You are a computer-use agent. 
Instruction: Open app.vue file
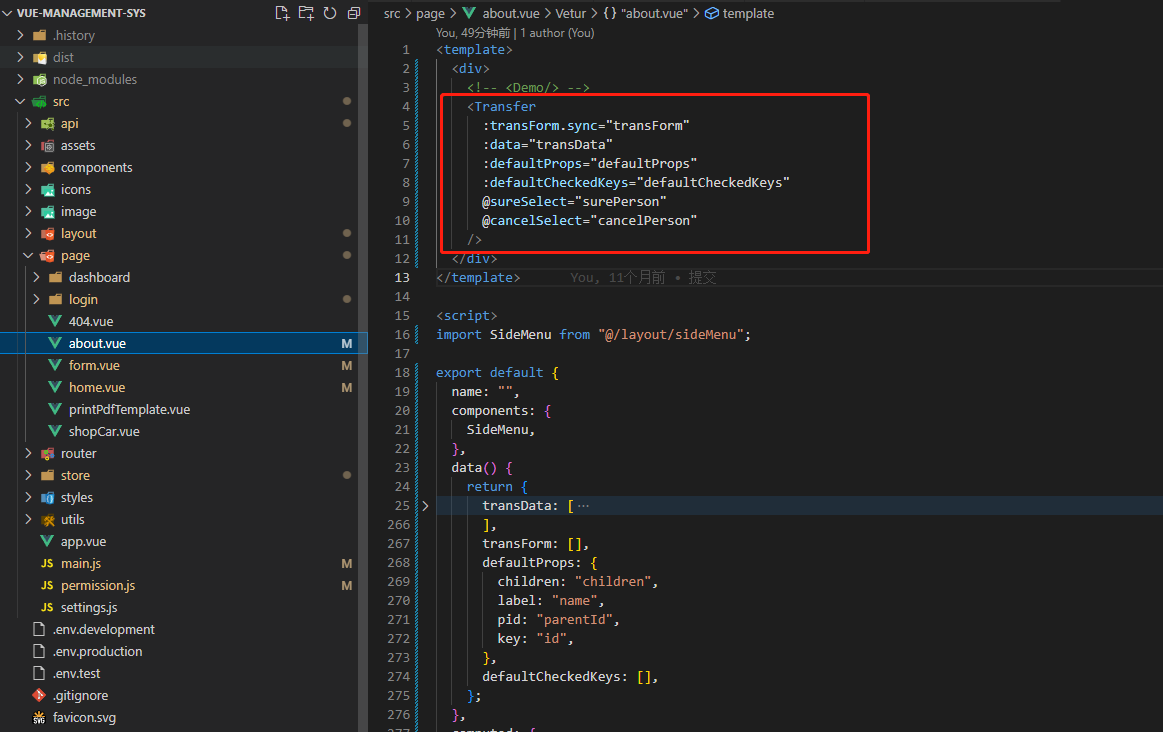pyautogui.click(x=83, y=541)
